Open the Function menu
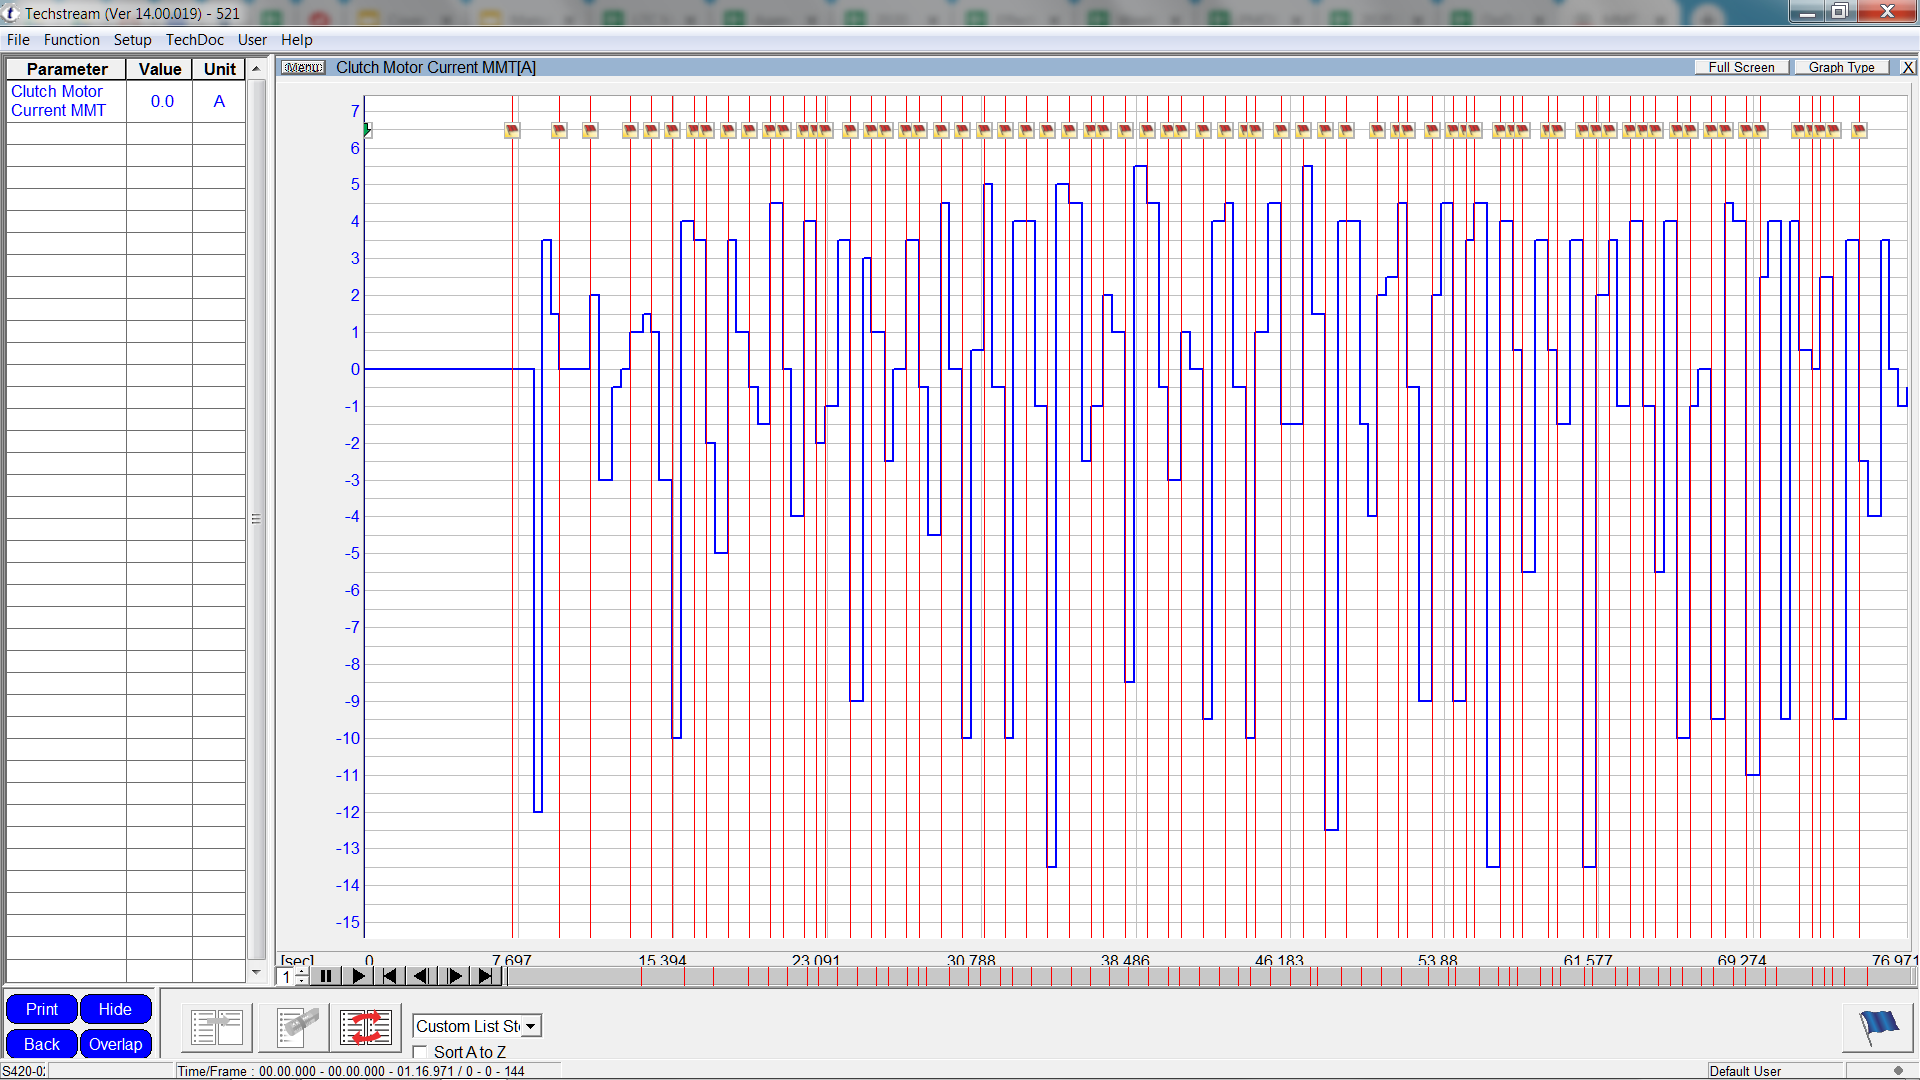 71,39
